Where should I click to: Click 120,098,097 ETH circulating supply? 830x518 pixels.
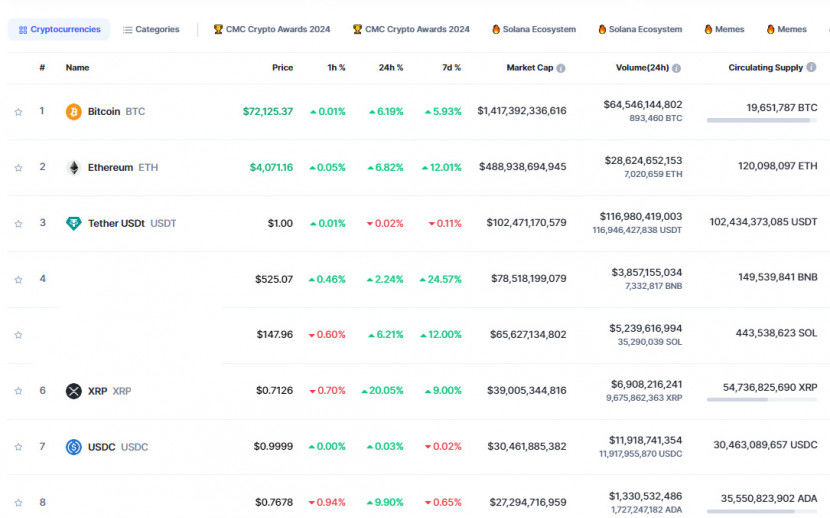(x=778, y=166)
